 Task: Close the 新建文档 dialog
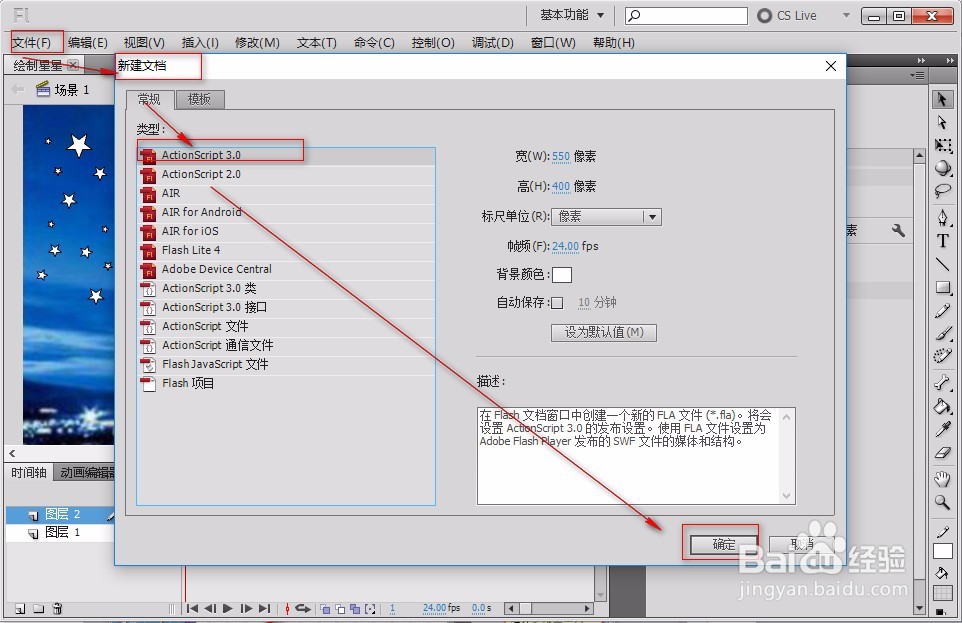831,66
